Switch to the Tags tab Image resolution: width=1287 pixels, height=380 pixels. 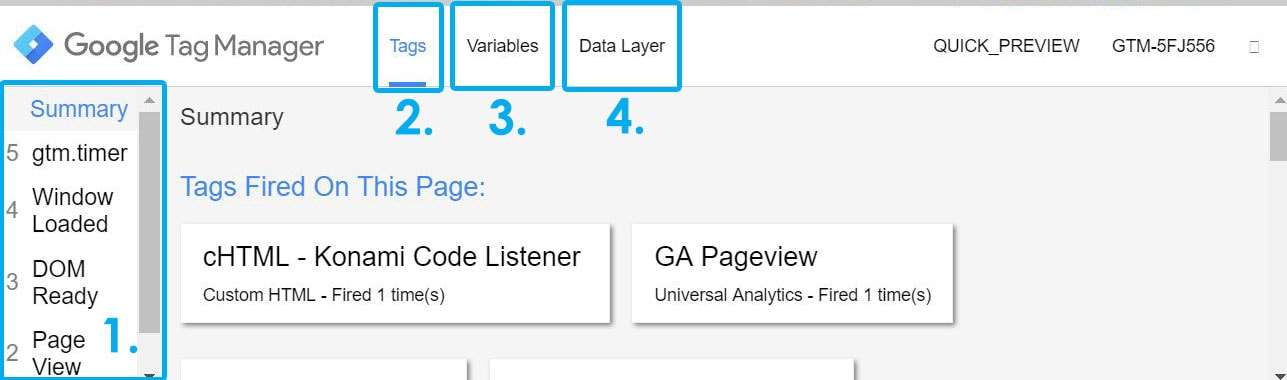(x=407, y=46)
